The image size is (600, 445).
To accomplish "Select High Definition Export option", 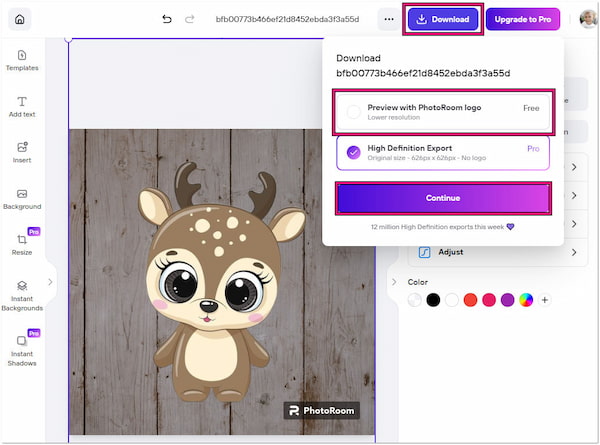I will (x=443, y=153).
